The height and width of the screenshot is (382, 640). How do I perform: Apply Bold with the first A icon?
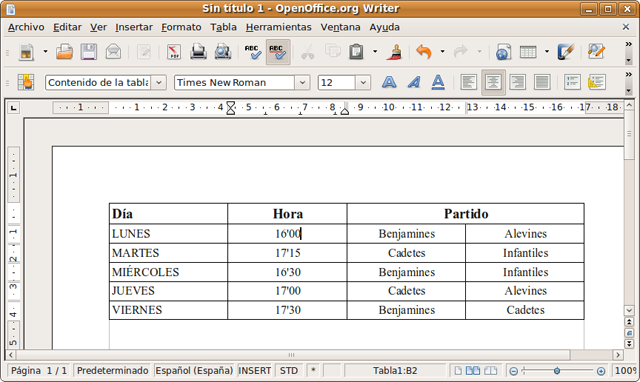click(x=389, y=82)
